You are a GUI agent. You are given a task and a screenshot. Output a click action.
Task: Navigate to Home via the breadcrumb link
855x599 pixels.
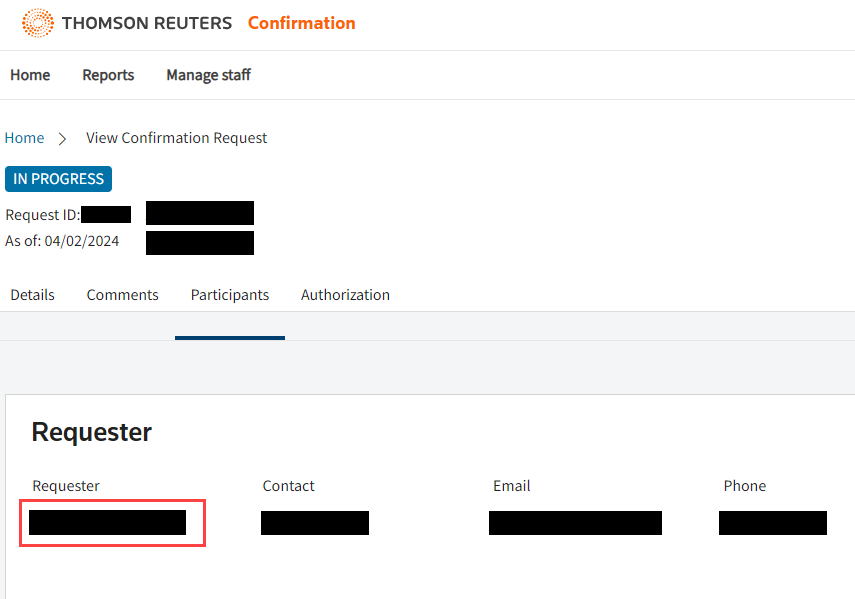point(24,137)
